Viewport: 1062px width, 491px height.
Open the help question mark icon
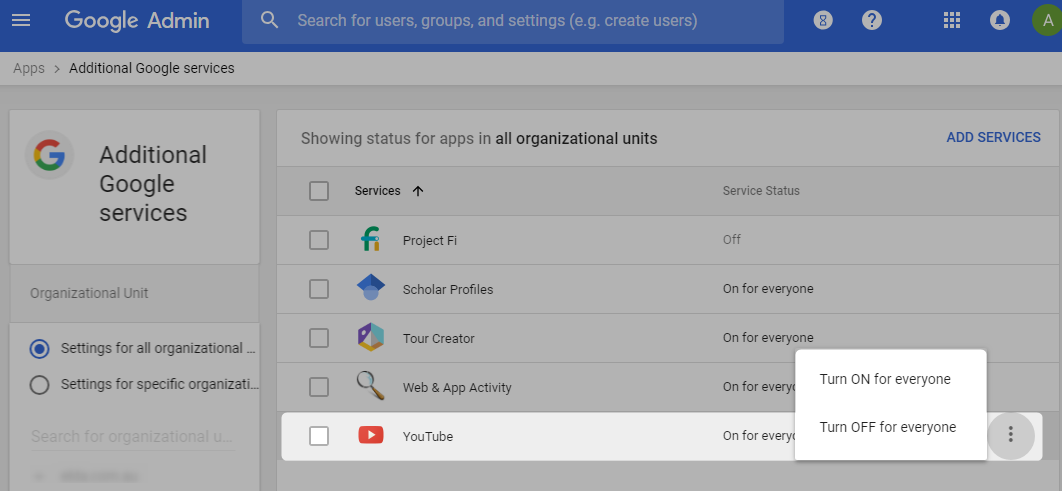click(x=872, y=20)
